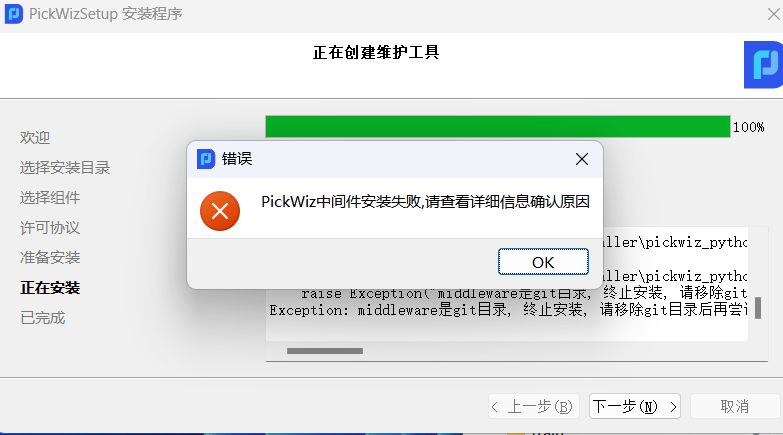The image size is (783, 435).
Task: Click the PickWiz icon in error dialog title
Action: (x=206, y=159)
